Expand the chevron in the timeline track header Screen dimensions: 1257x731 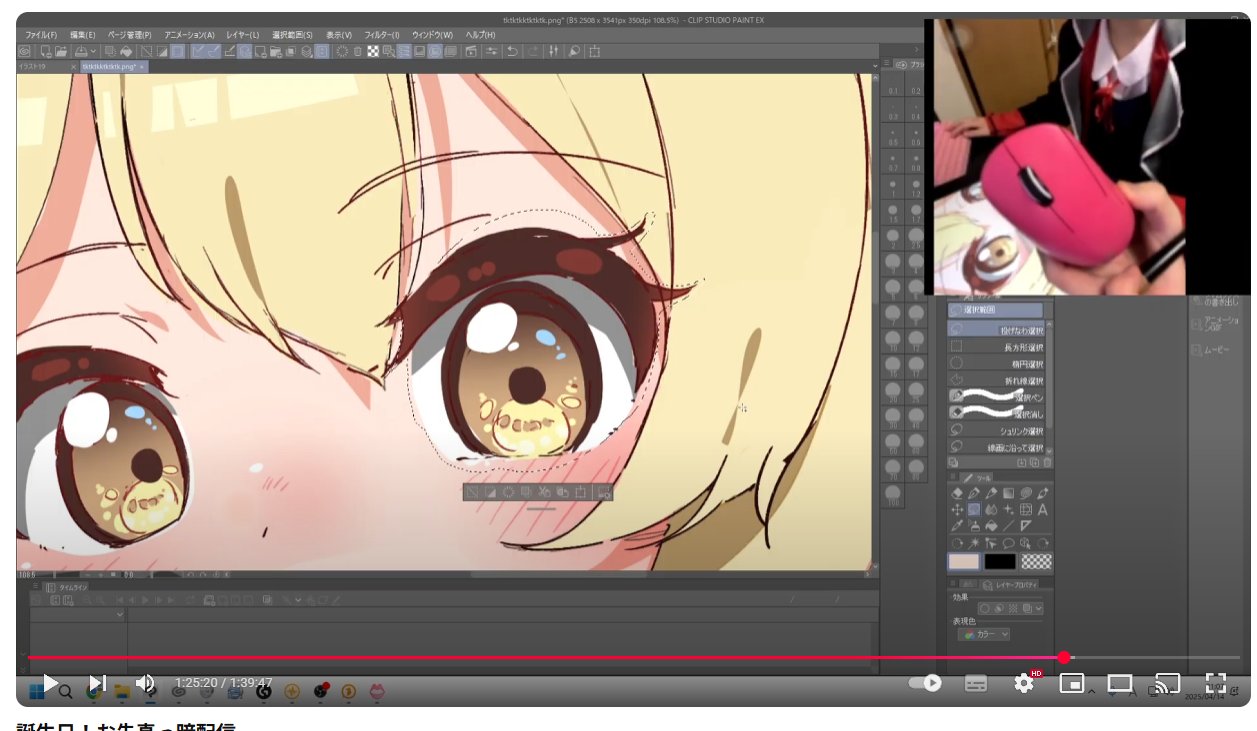(x=120, y=614)
